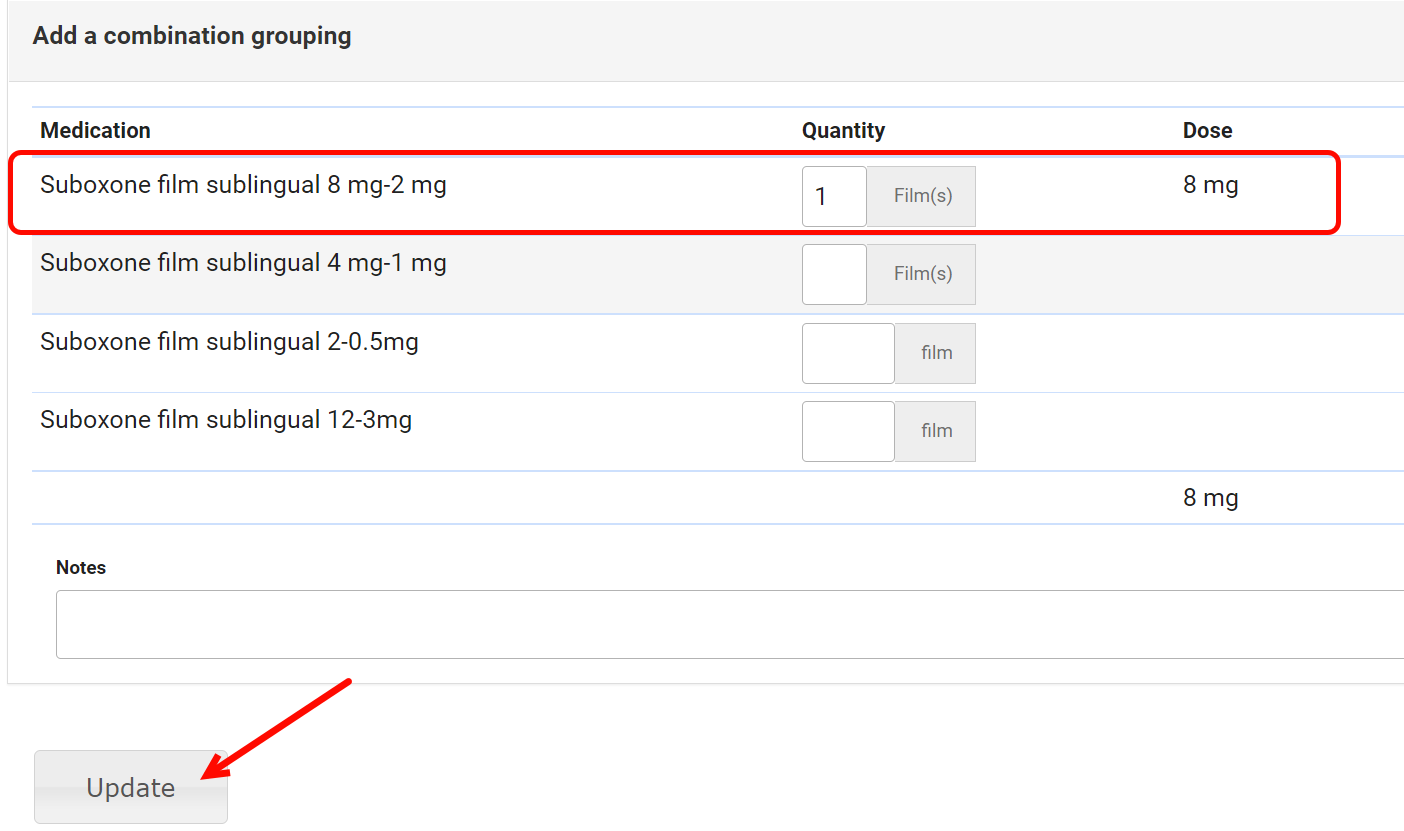Click quantity field for Suboxone 8 mg-2 mg
Viewport: 1404px width, 831px height.
point(834,196)
